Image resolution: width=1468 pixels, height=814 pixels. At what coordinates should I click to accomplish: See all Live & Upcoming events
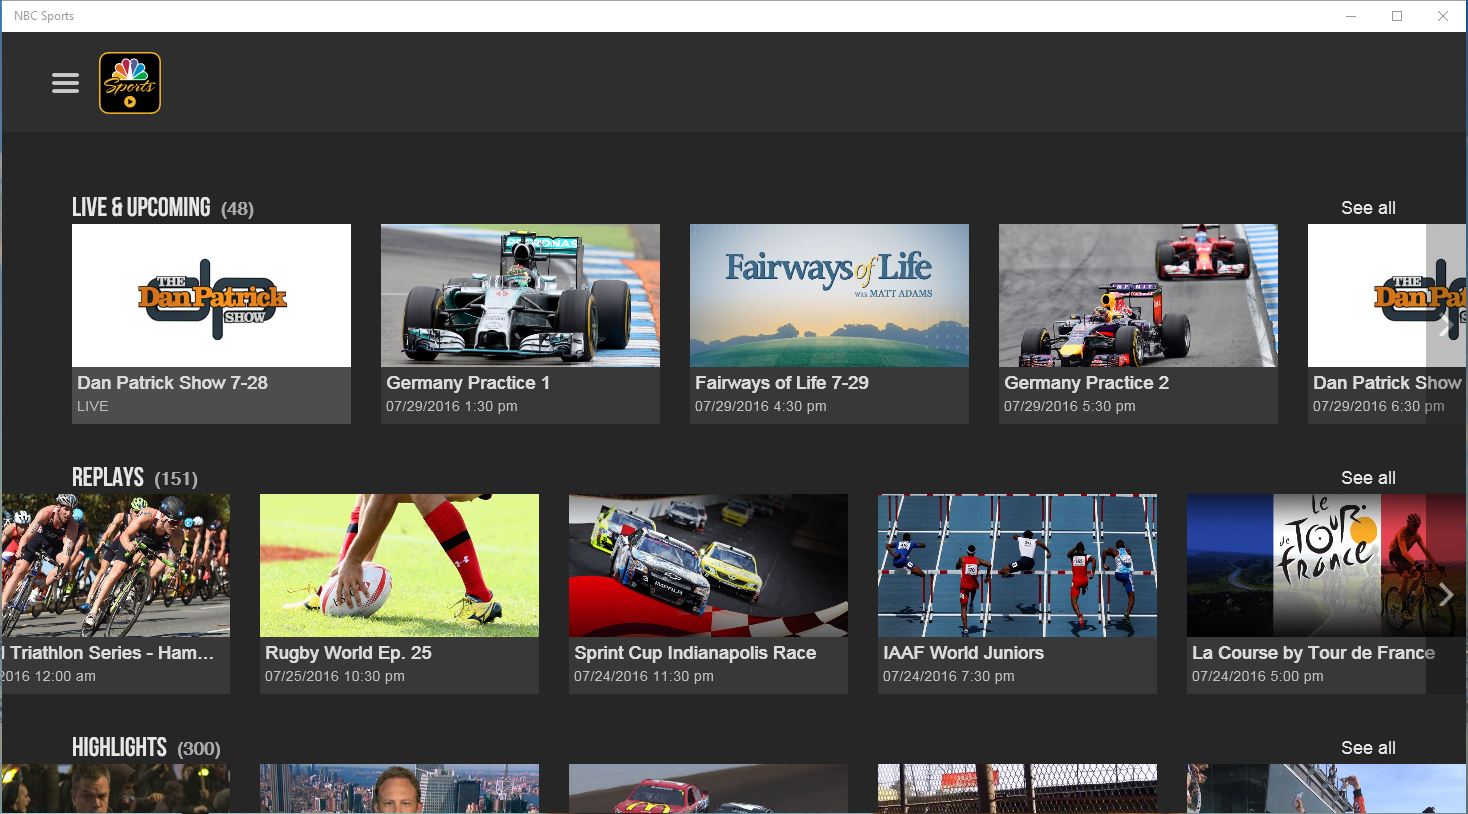[1367, 207]
